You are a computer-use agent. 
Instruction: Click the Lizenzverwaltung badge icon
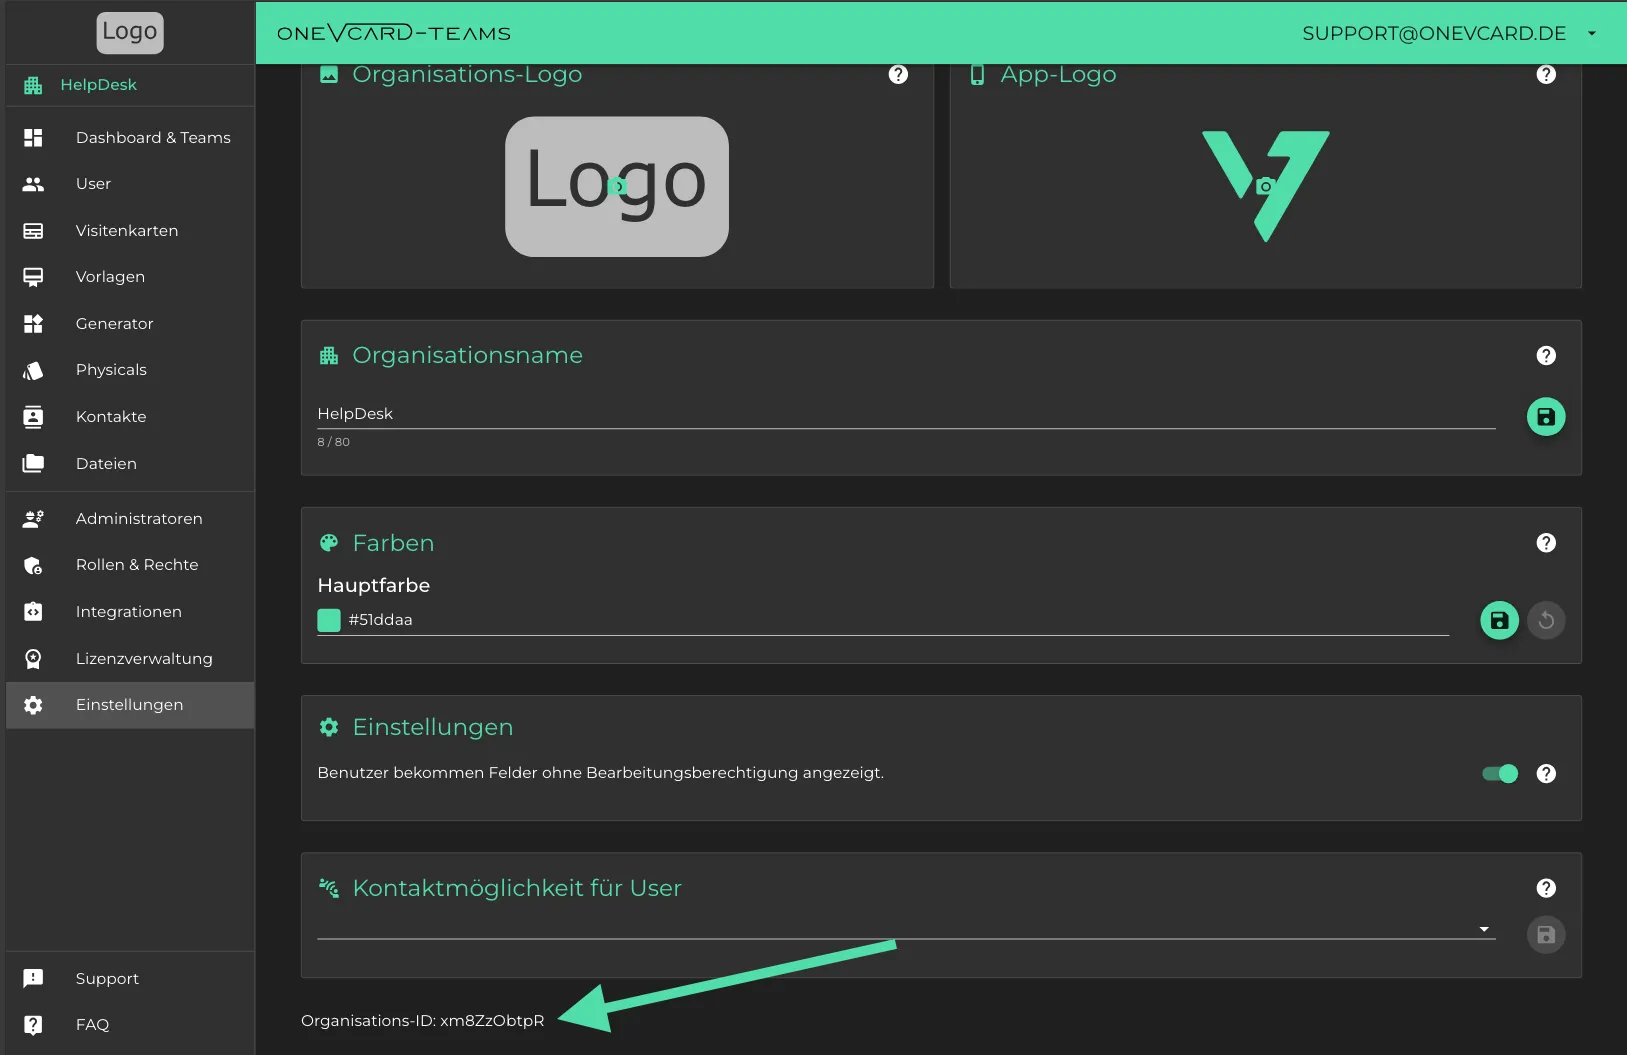coord(33,658)
